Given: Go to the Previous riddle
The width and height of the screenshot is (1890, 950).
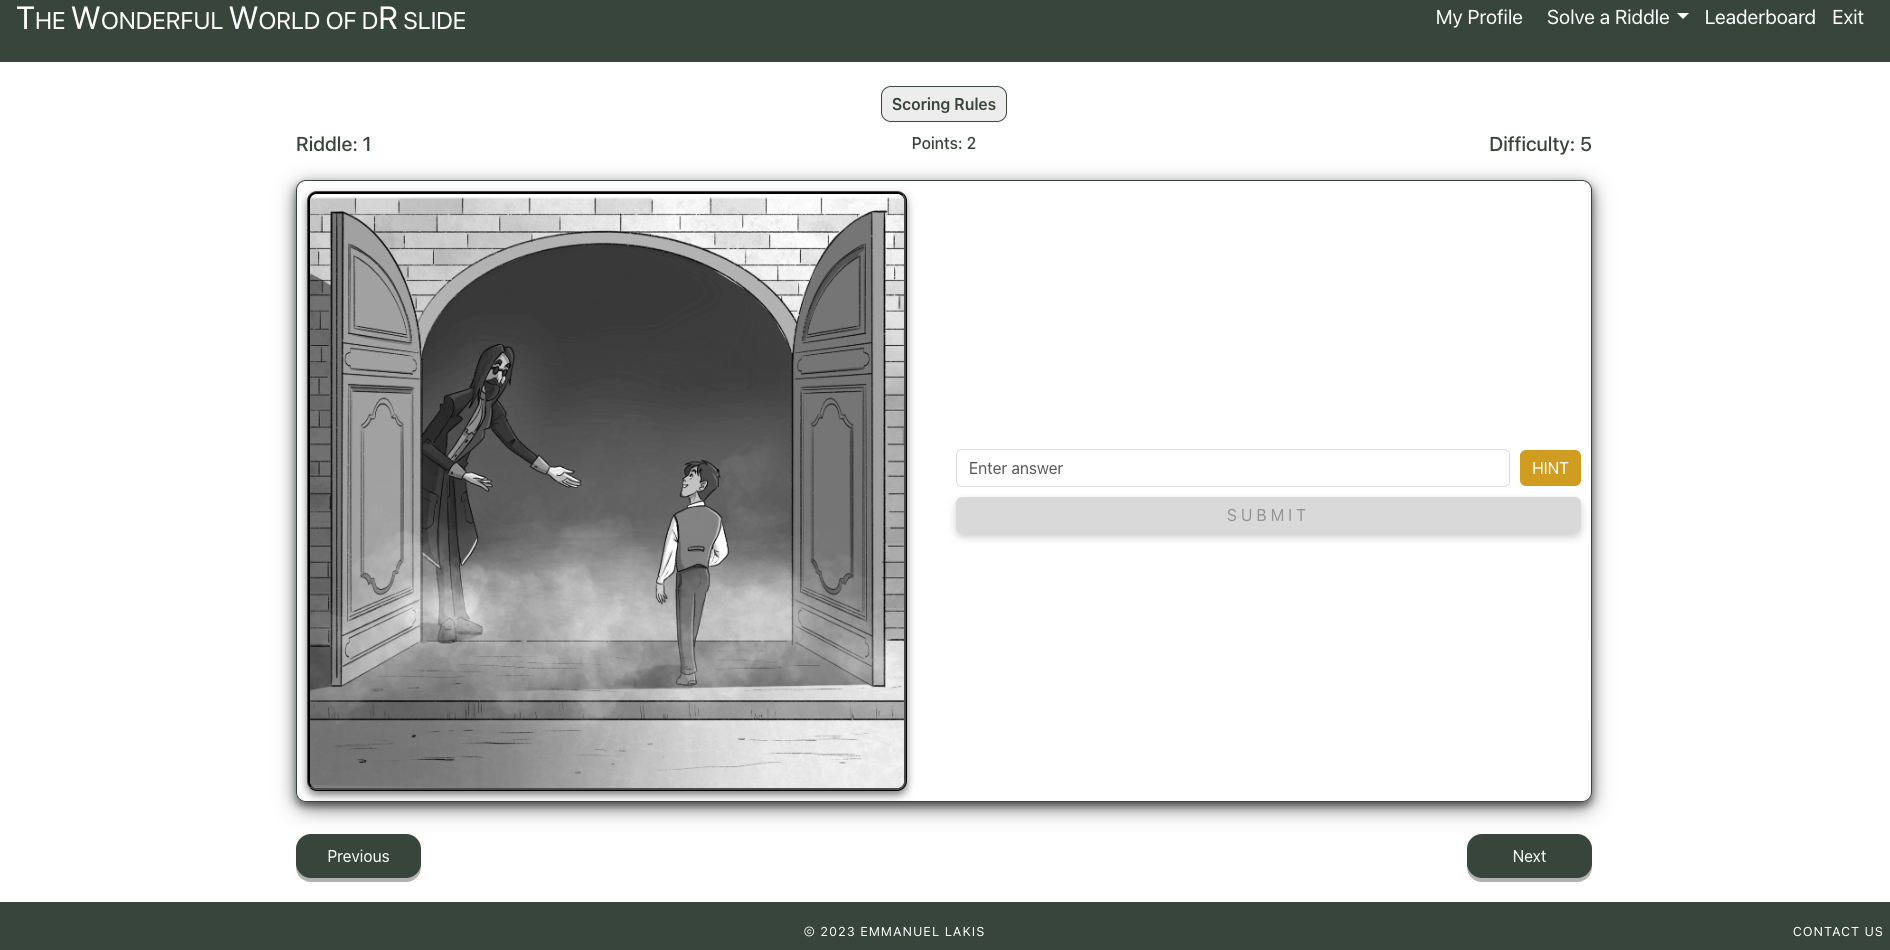Looking at the screenshot, I should pos(358,856).
